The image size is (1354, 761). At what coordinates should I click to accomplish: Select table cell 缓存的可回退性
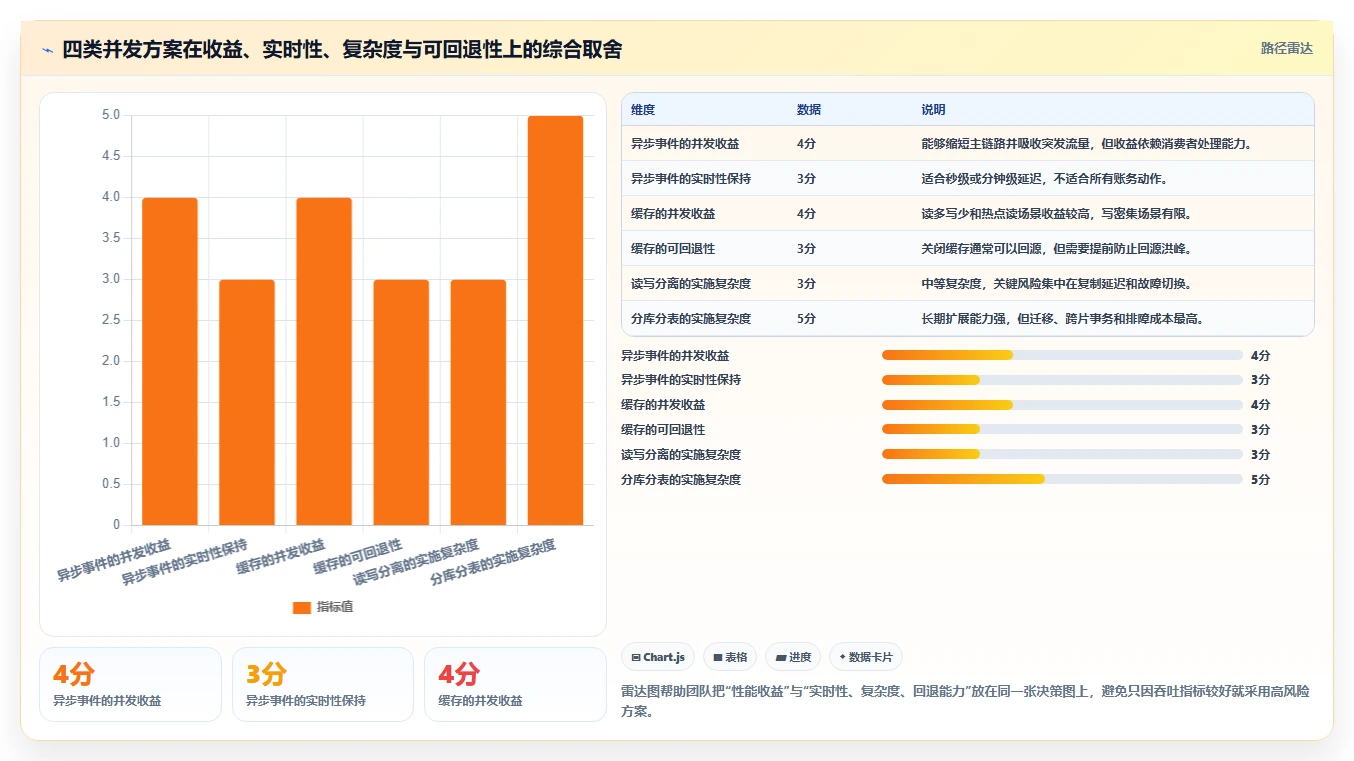point(673,249)
